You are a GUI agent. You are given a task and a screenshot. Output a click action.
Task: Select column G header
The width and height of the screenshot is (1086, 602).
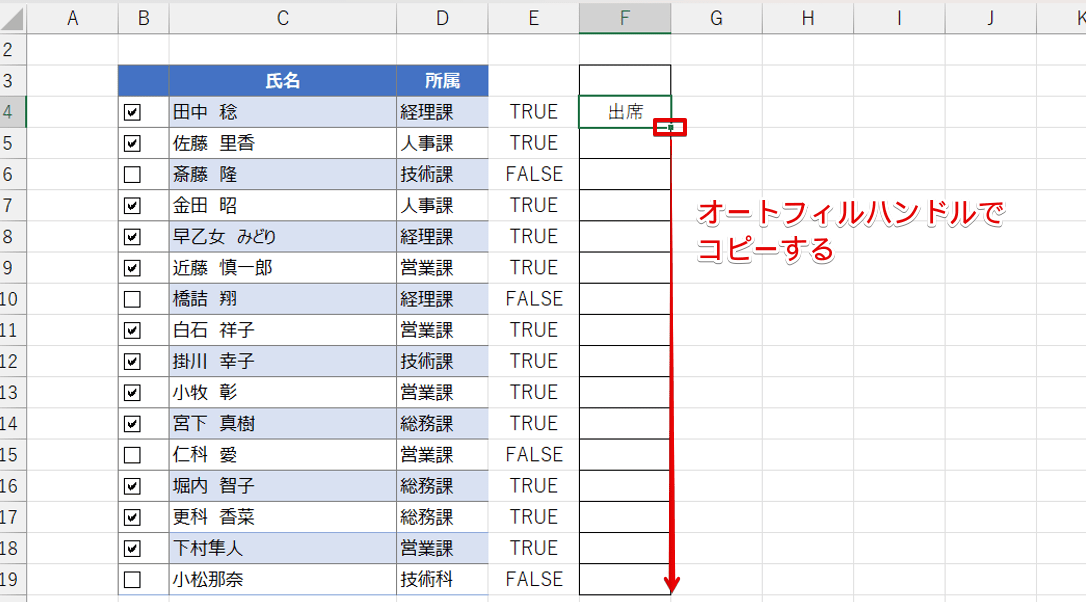tap(716, 19)
